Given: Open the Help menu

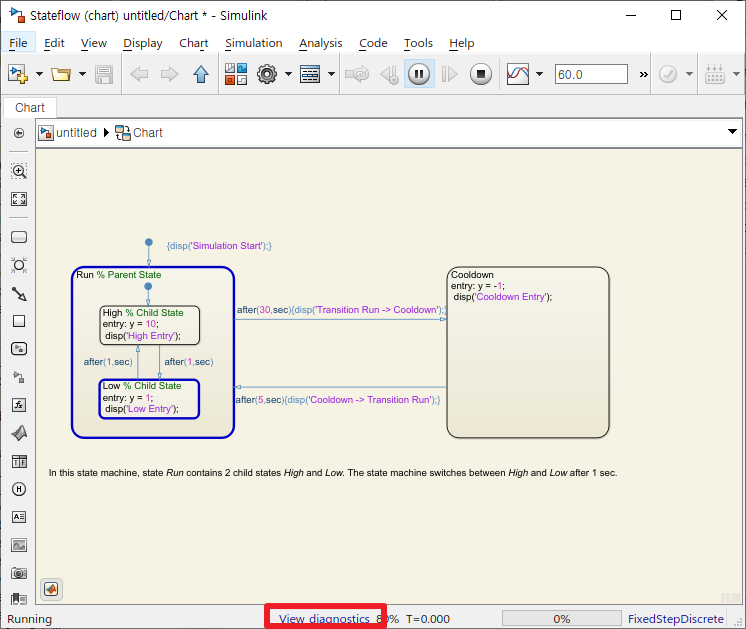Looking at the screenshot, I should (x=461, y=43).
